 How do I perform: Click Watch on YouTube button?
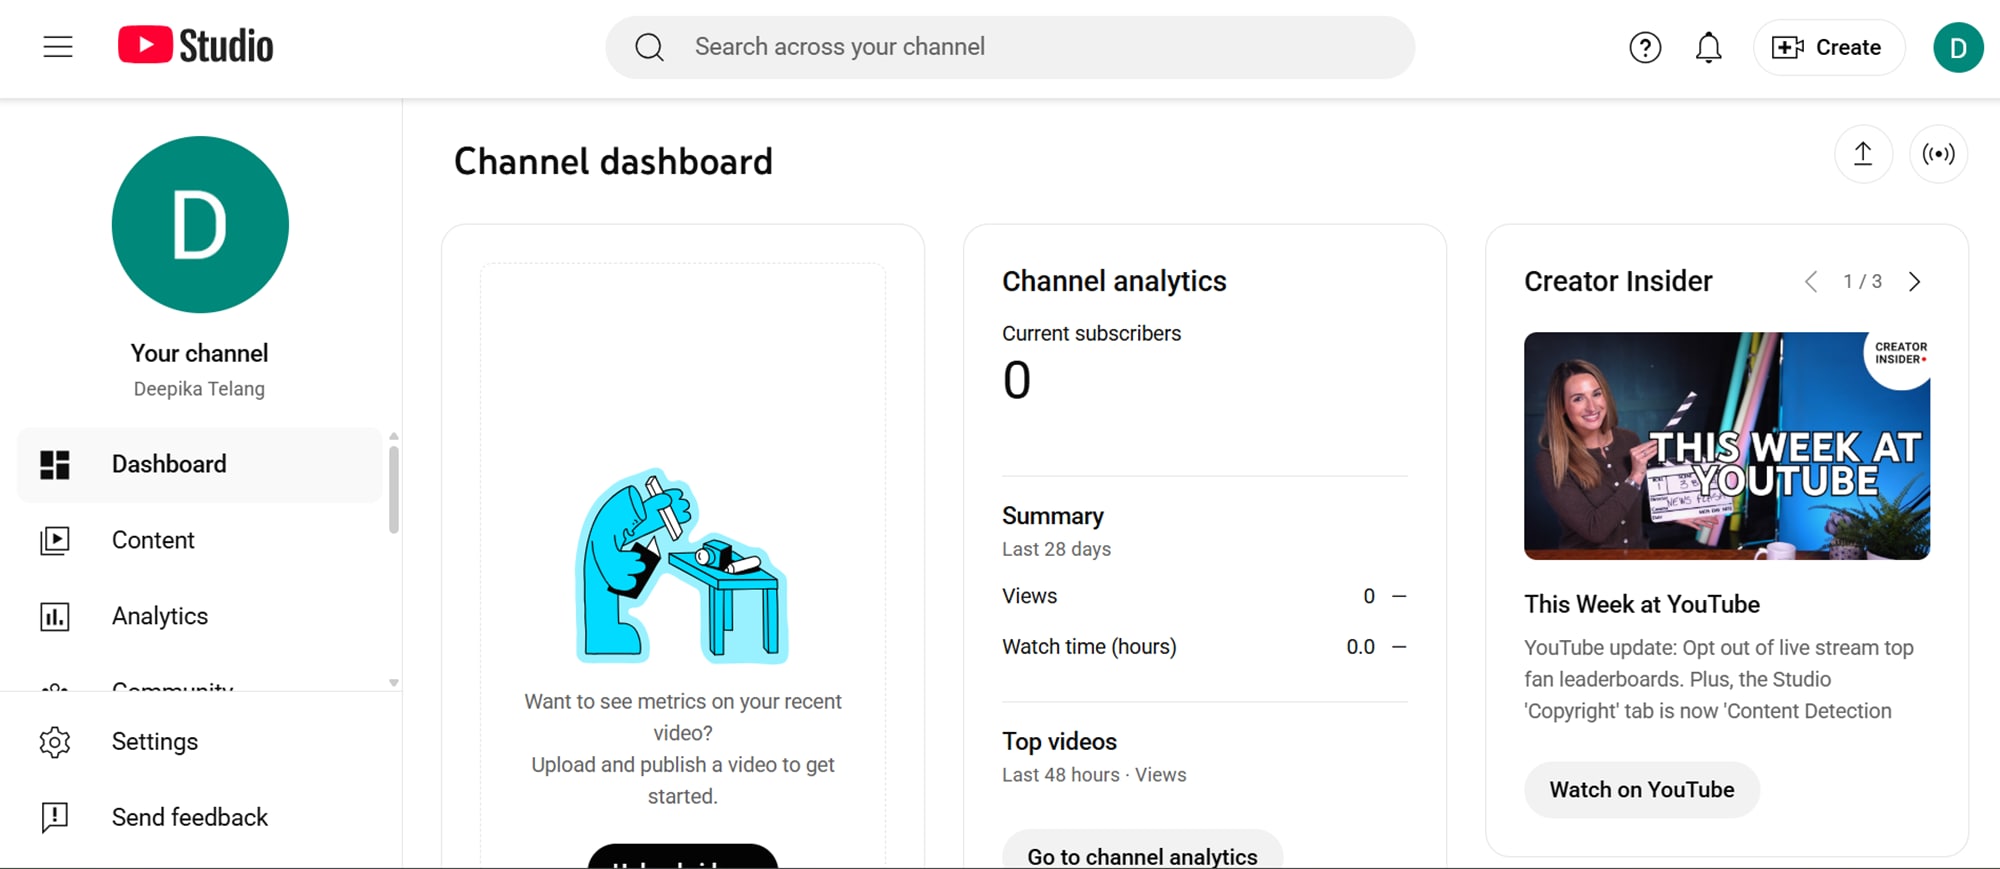(x=1641, y=789)
